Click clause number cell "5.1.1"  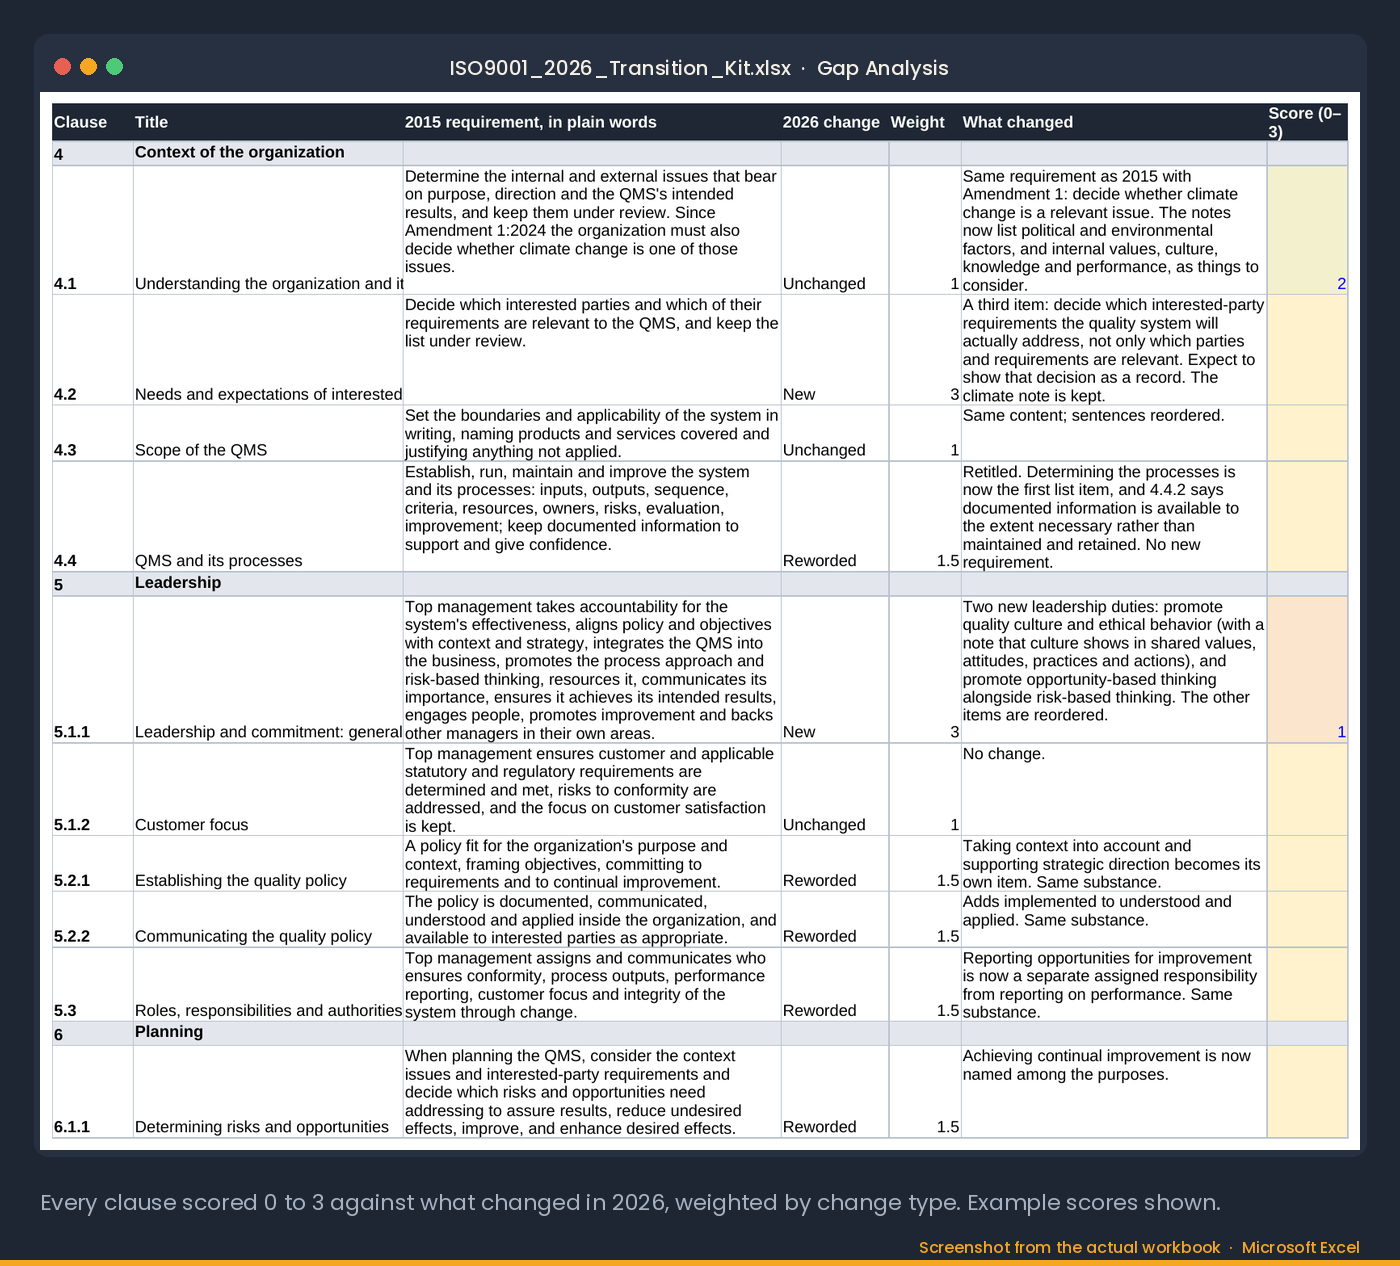[x=92, y=670]
